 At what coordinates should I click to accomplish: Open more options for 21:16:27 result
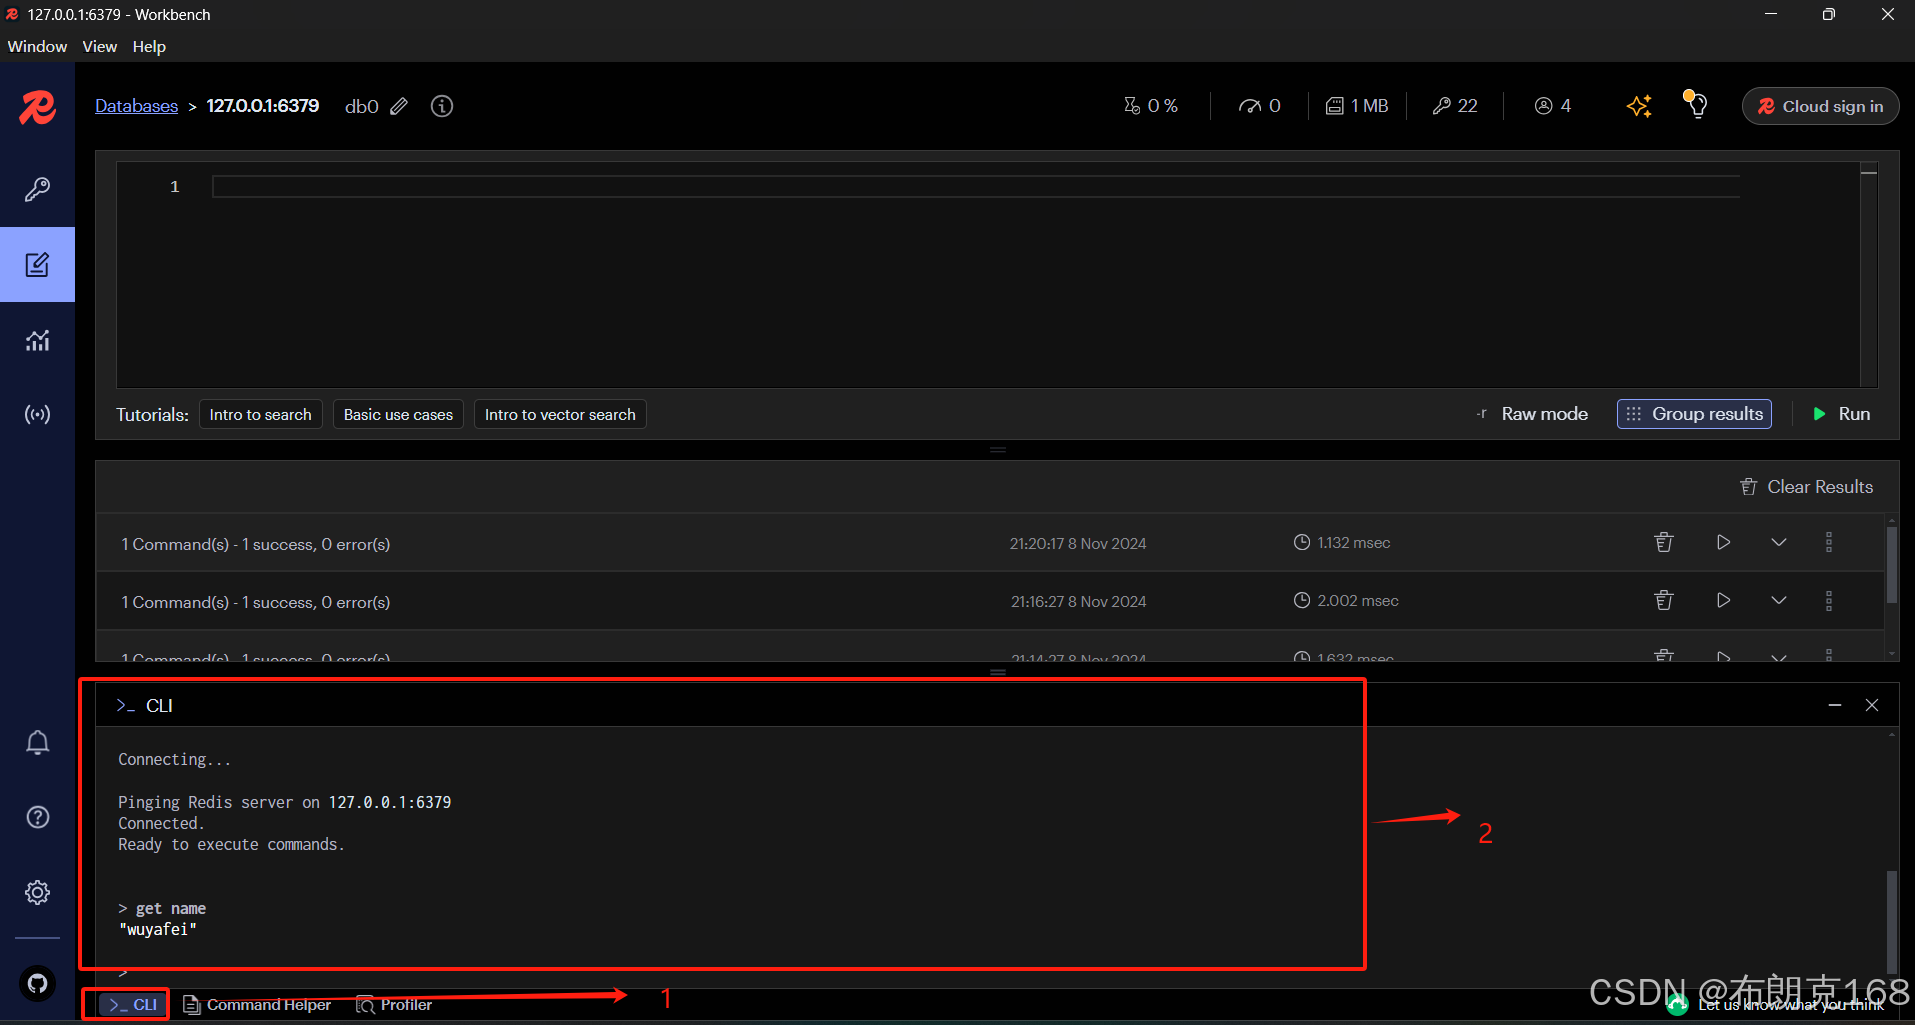pyautogui.click(x=1829, y=600)
